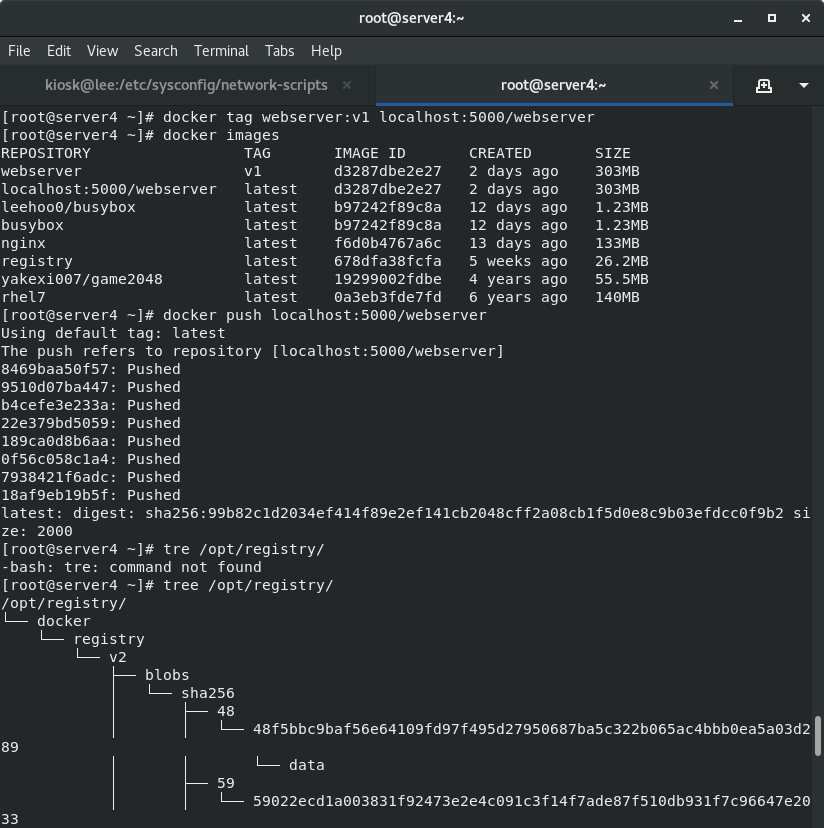Click the terminal vertical scrollbar thumb

(818, 736)
